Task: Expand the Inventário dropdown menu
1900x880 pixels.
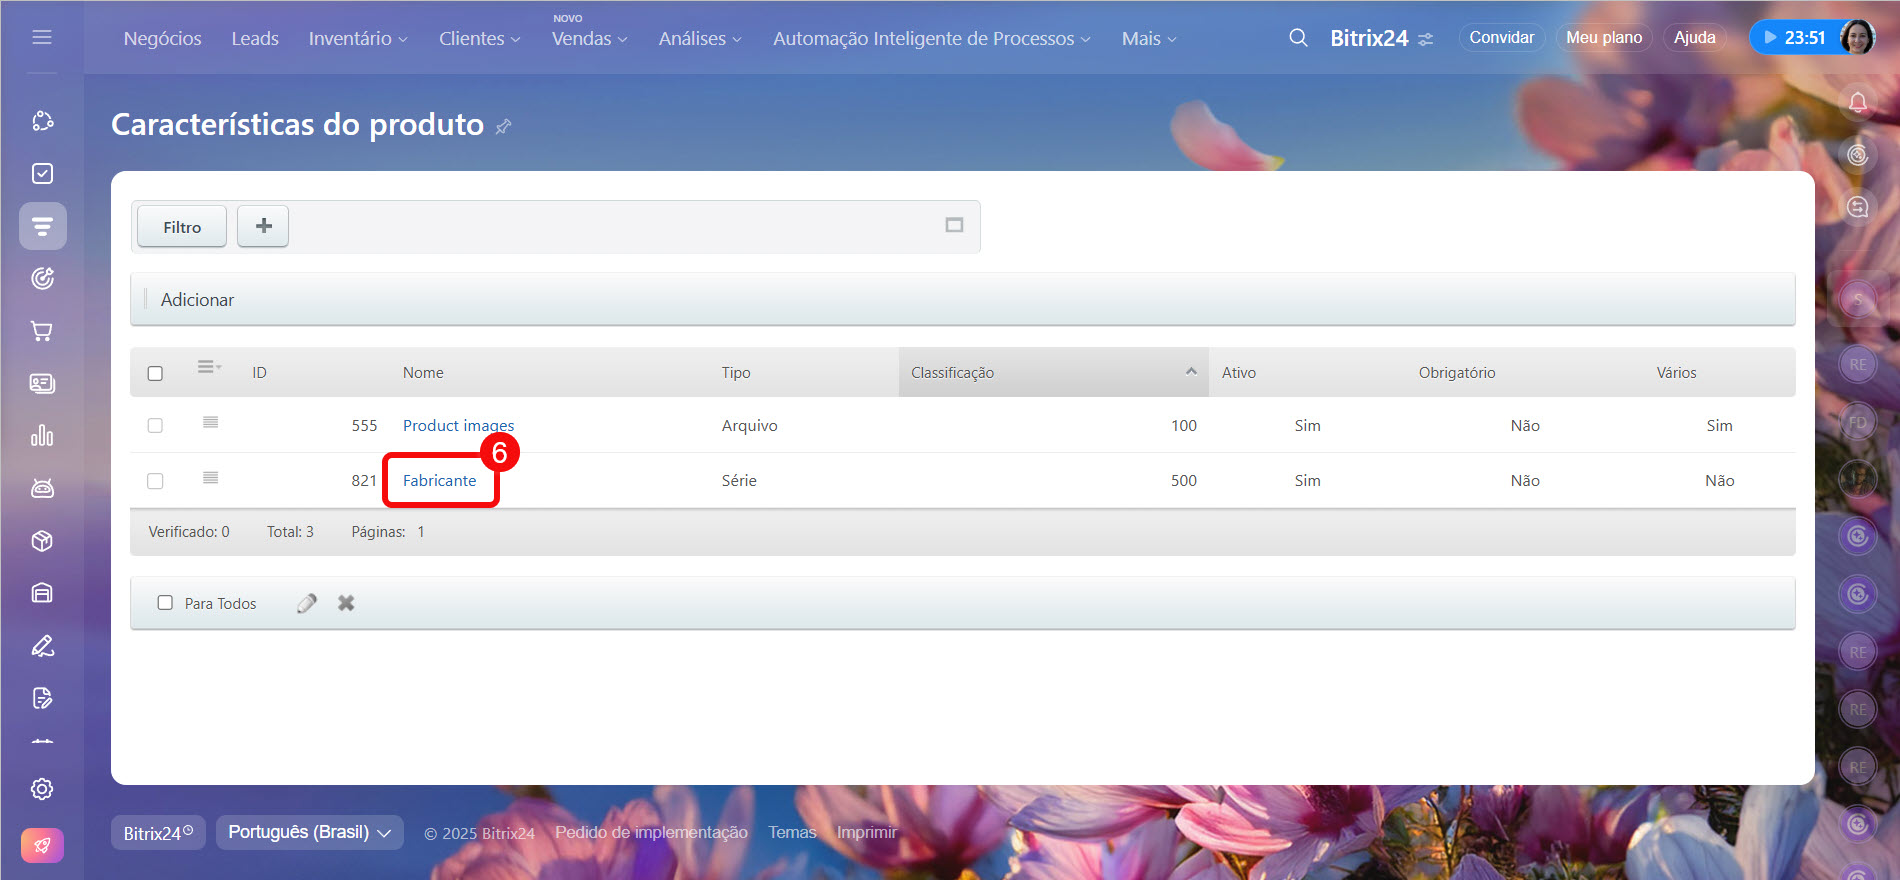Action: (x=357, y=39)
